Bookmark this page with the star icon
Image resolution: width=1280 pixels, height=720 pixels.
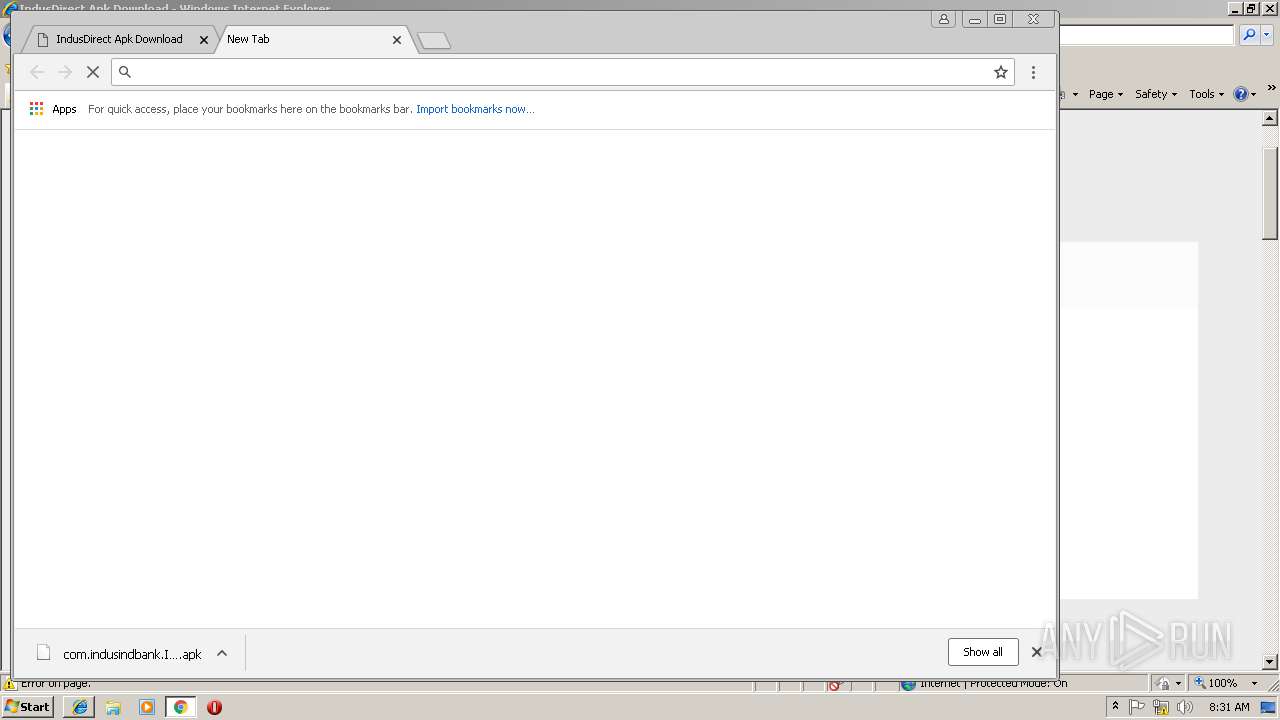[x=1000, y=72]
